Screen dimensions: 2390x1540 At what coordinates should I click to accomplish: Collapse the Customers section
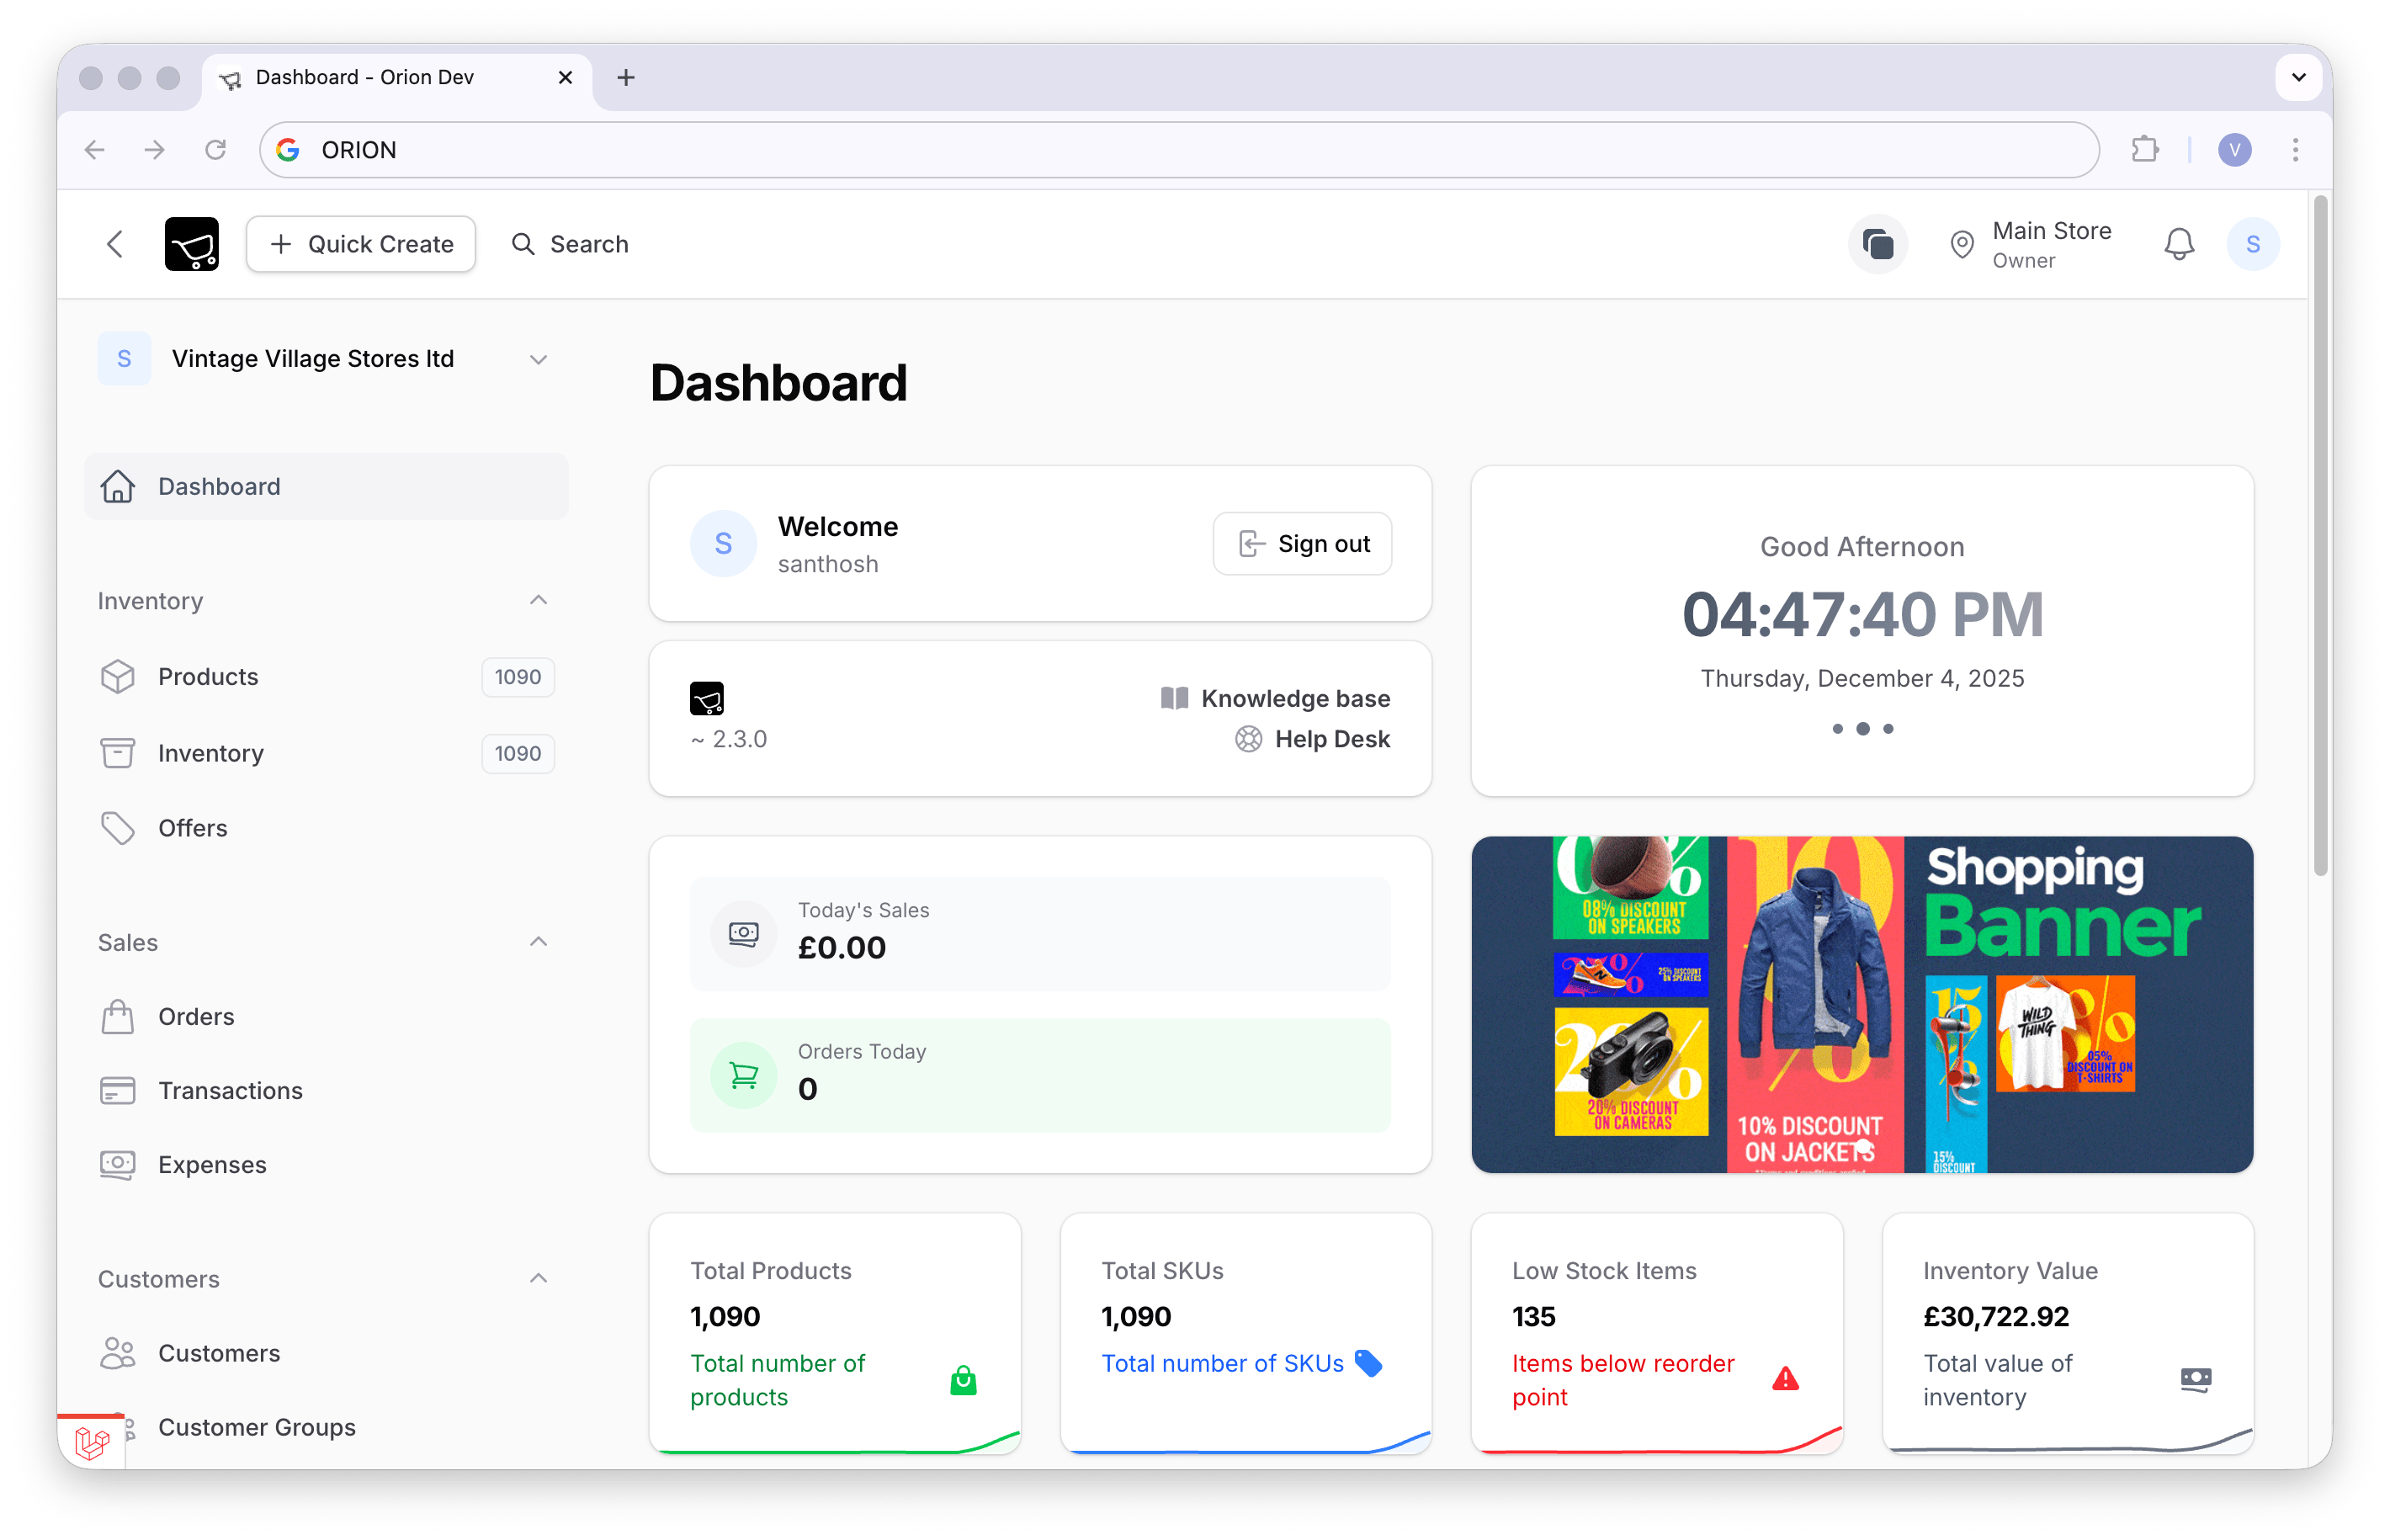pos(538,1278)
